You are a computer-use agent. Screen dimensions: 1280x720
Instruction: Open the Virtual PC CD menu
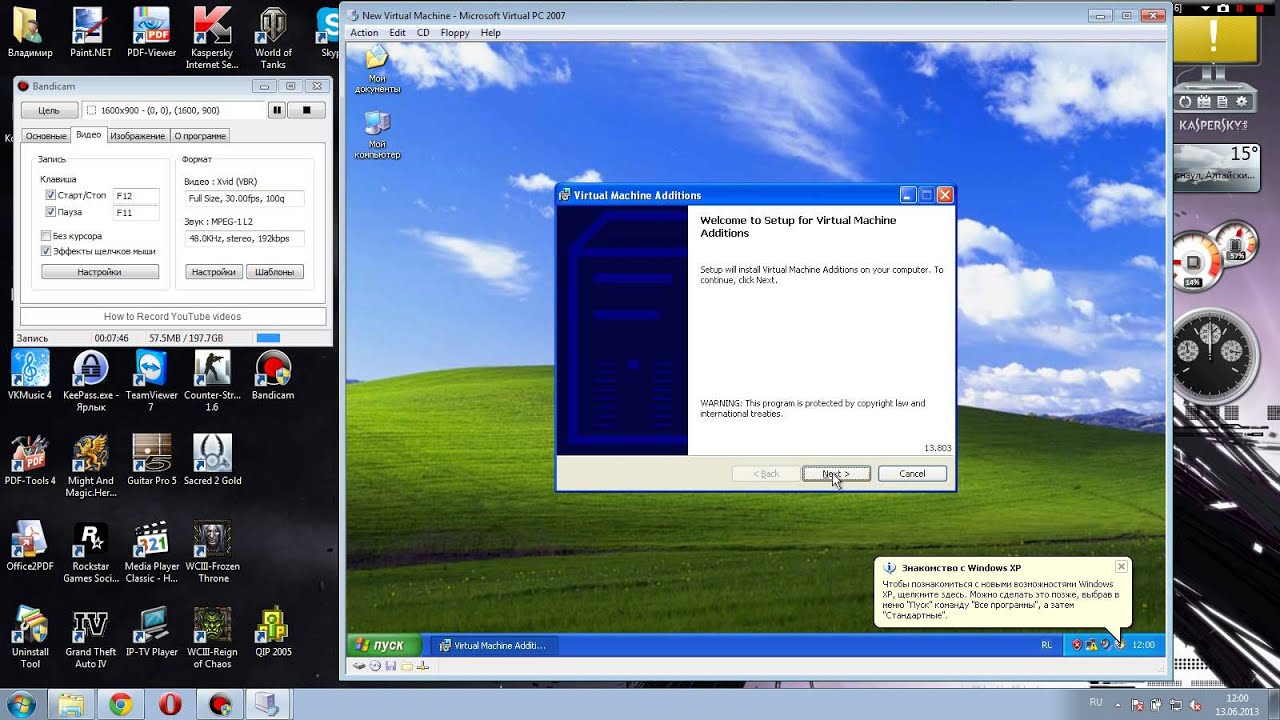point(423,32)
